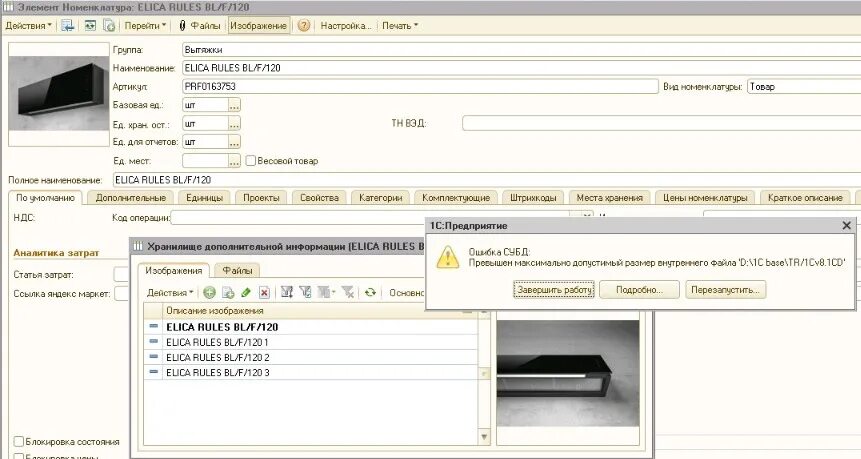
Task: Close the 1С:Предприятие error dialog
Action: (846, 226)
